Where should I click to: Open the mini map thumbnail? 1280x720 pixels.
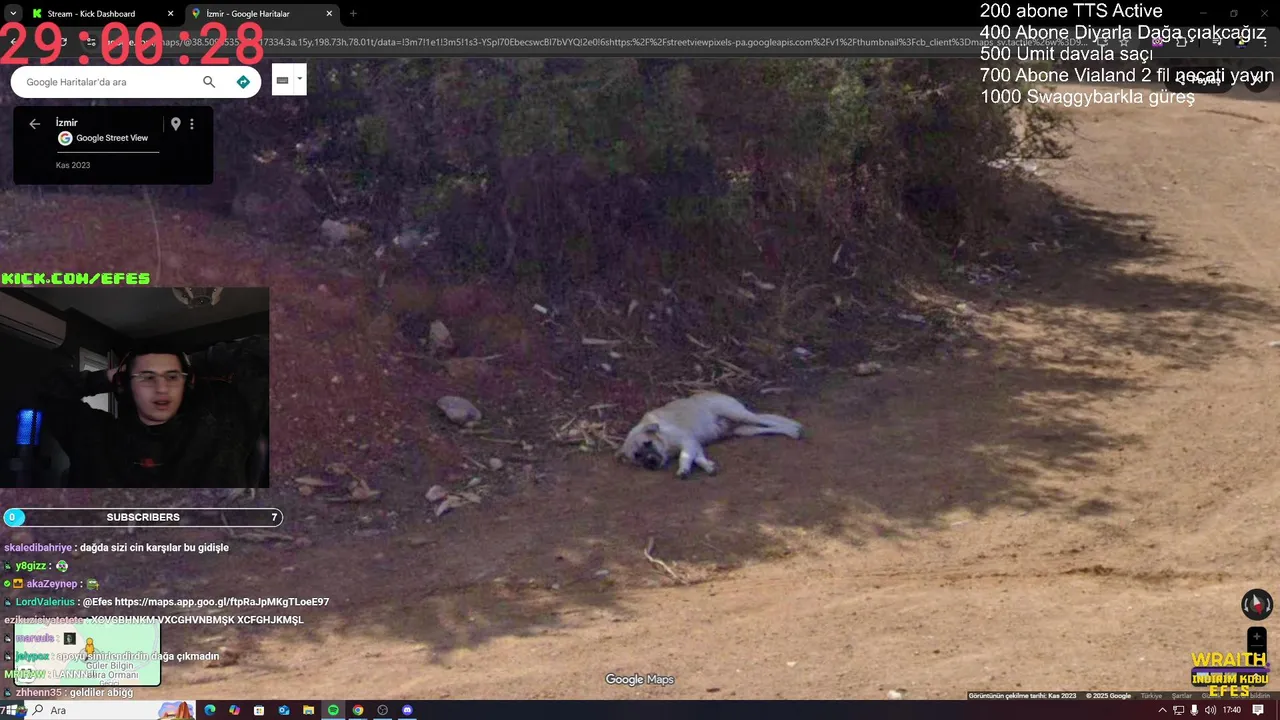pyautogui.click(x=87, y=653)
